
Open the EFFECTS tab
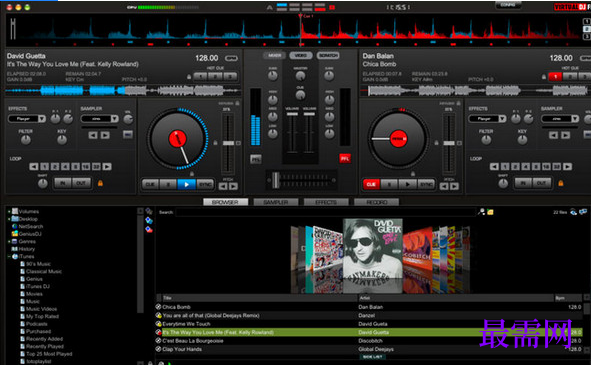click(x=326, y=202)
